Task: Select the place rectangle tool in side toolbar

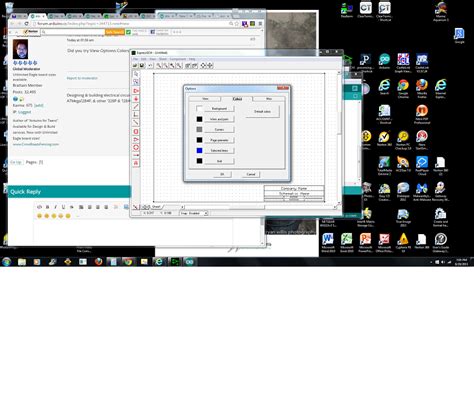Action: click(x=136, y=131)
